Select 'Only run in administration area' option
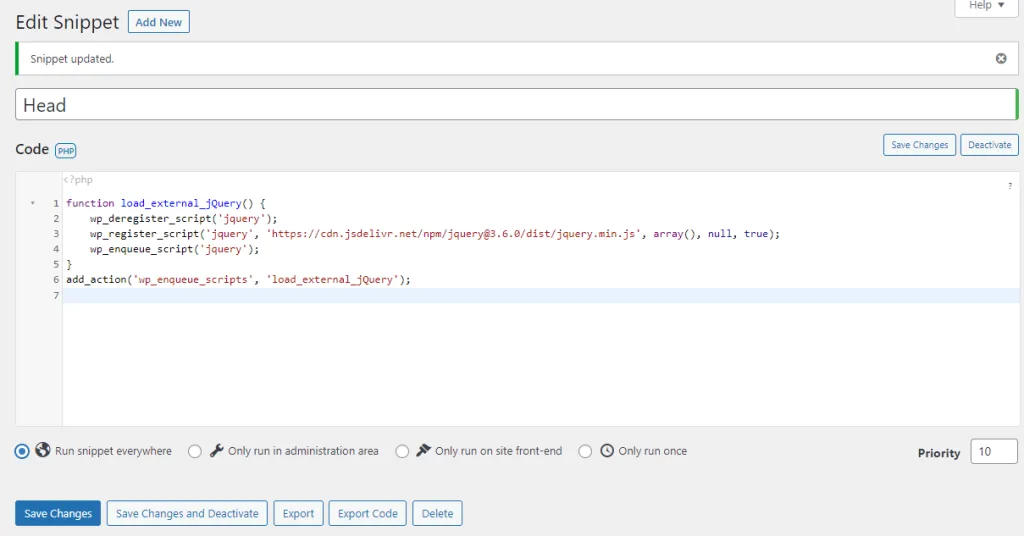Image resolution: width=1024 pixels, height=536 pixels. click(x=195, y=452)
